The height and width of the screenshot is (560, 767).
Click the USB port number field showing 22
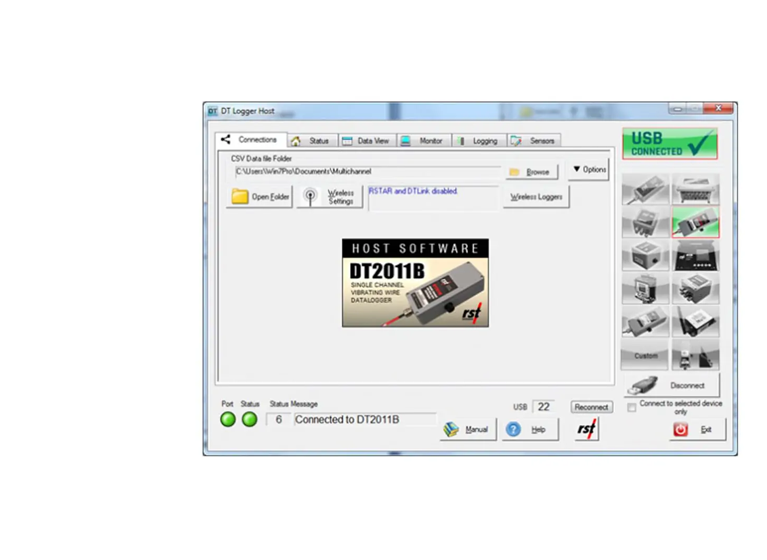(x=543, y=407)
